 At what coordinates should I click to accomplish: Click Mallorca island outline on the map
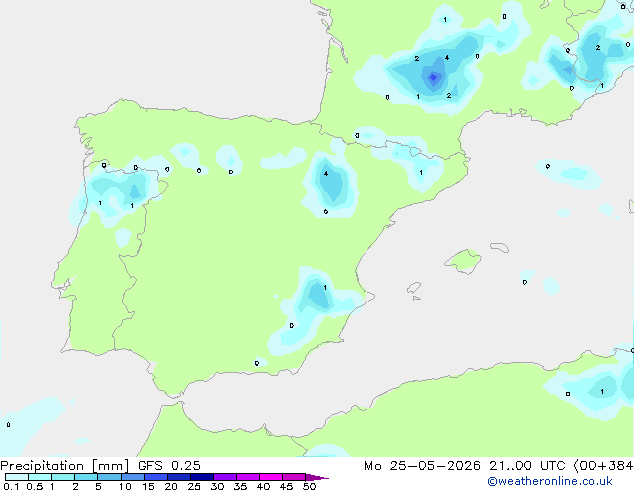[463, 261]
